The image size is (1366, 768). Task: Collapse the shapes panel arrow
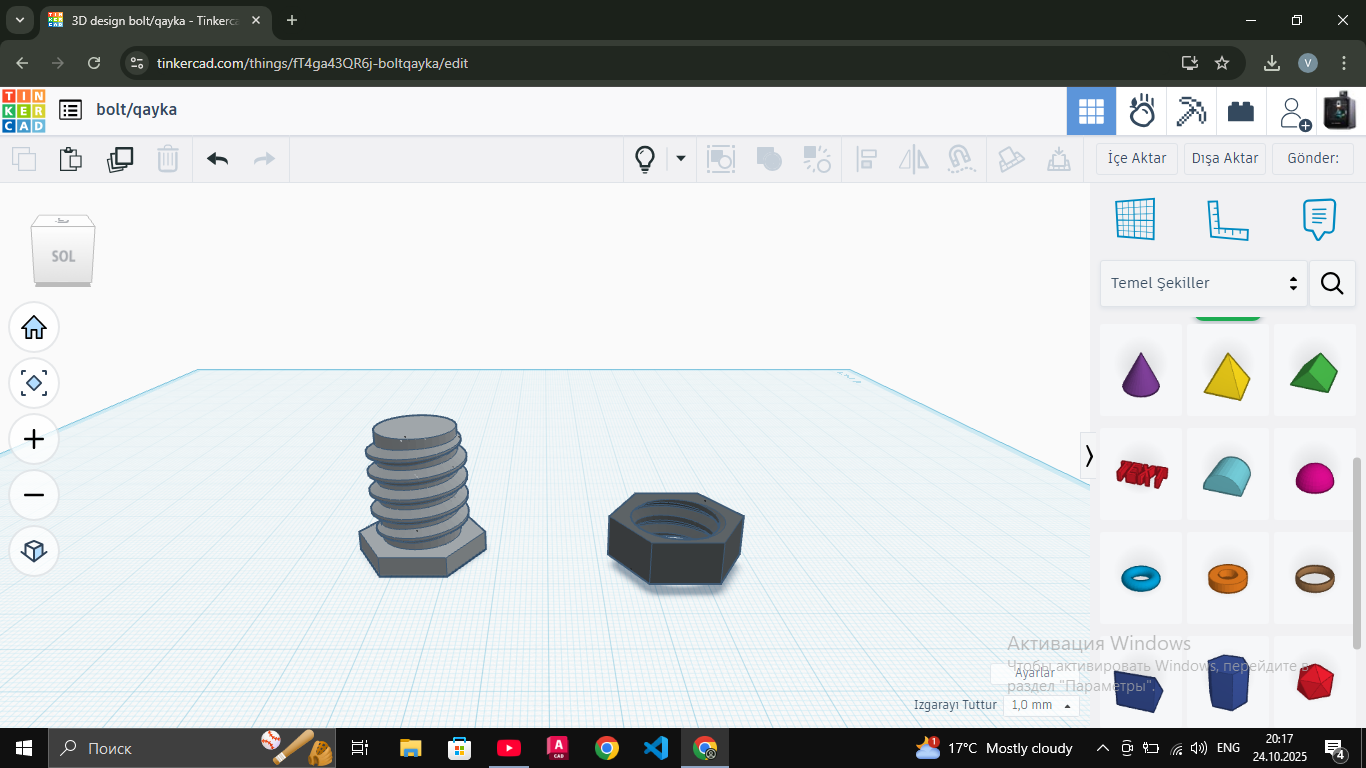coord(1089,455)
